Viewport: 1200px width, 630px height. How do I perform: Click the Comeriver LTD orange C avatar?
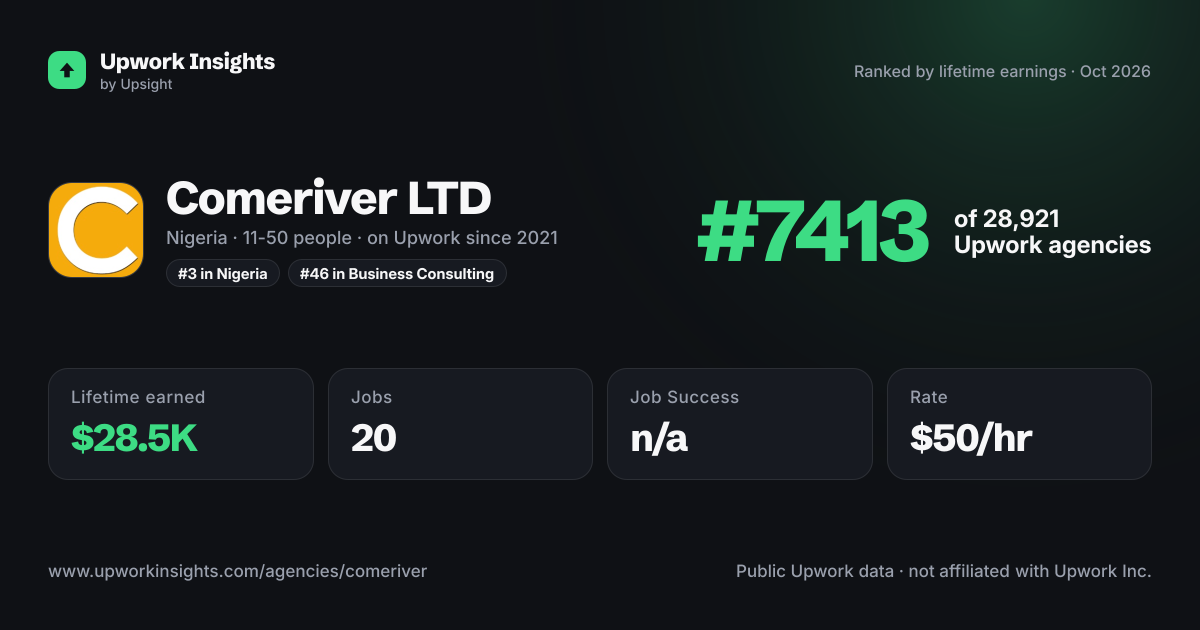click(96, 230)
